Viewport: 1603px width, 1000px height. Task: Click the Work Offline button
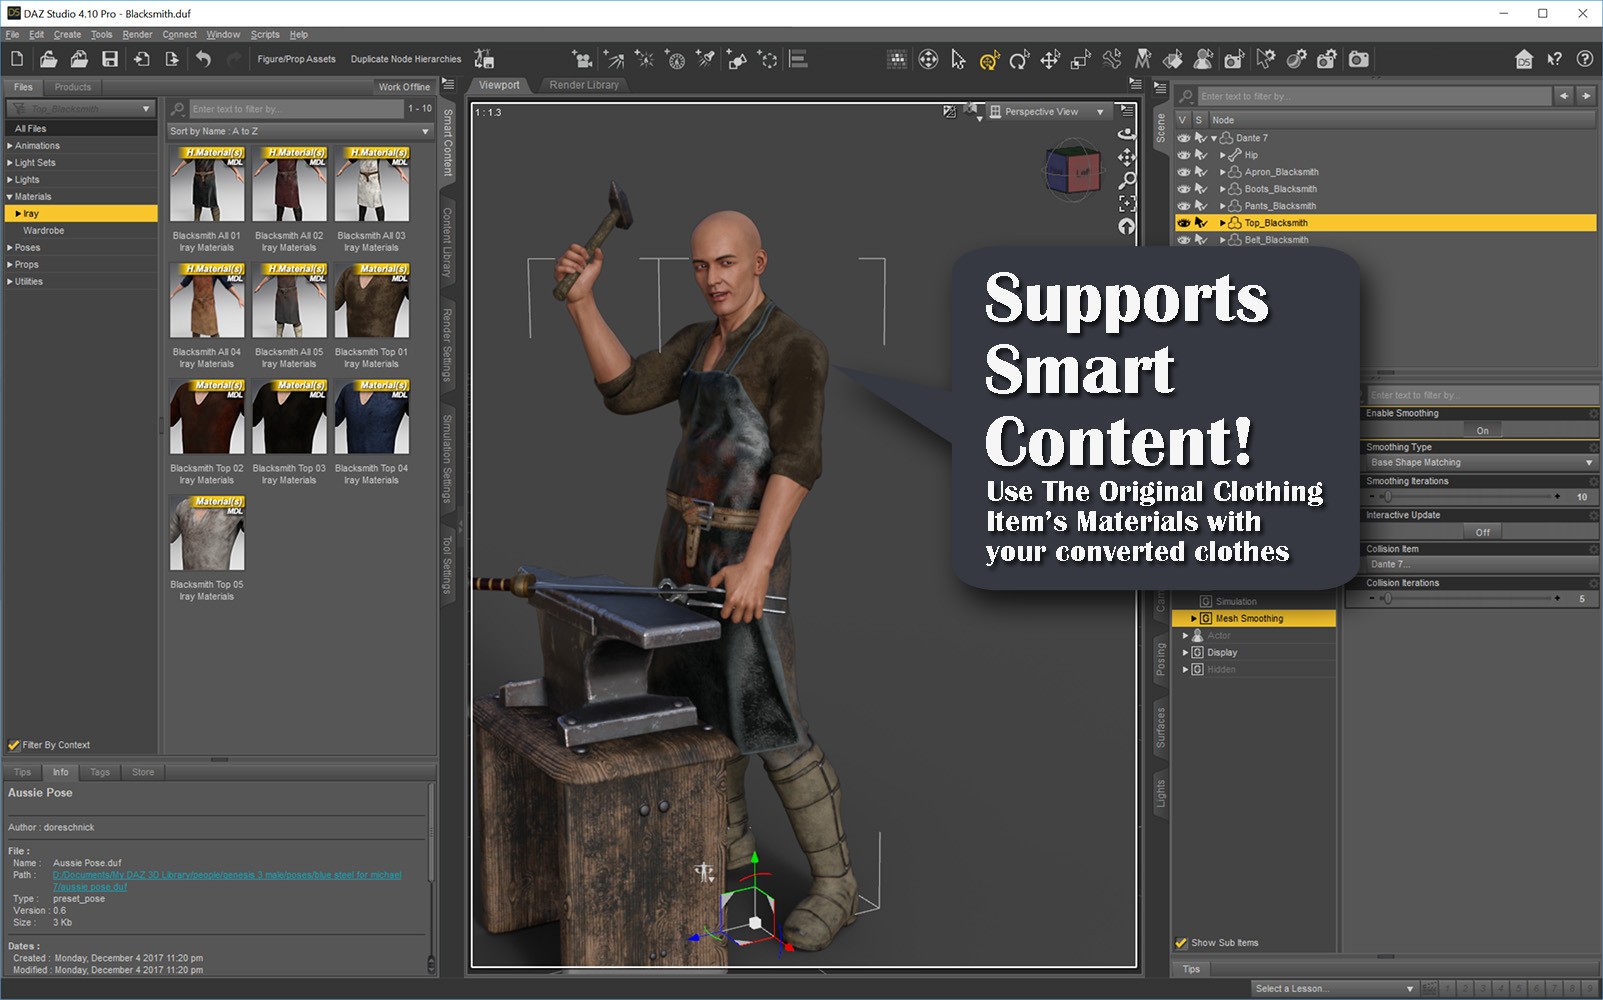(x=404, y=87)
